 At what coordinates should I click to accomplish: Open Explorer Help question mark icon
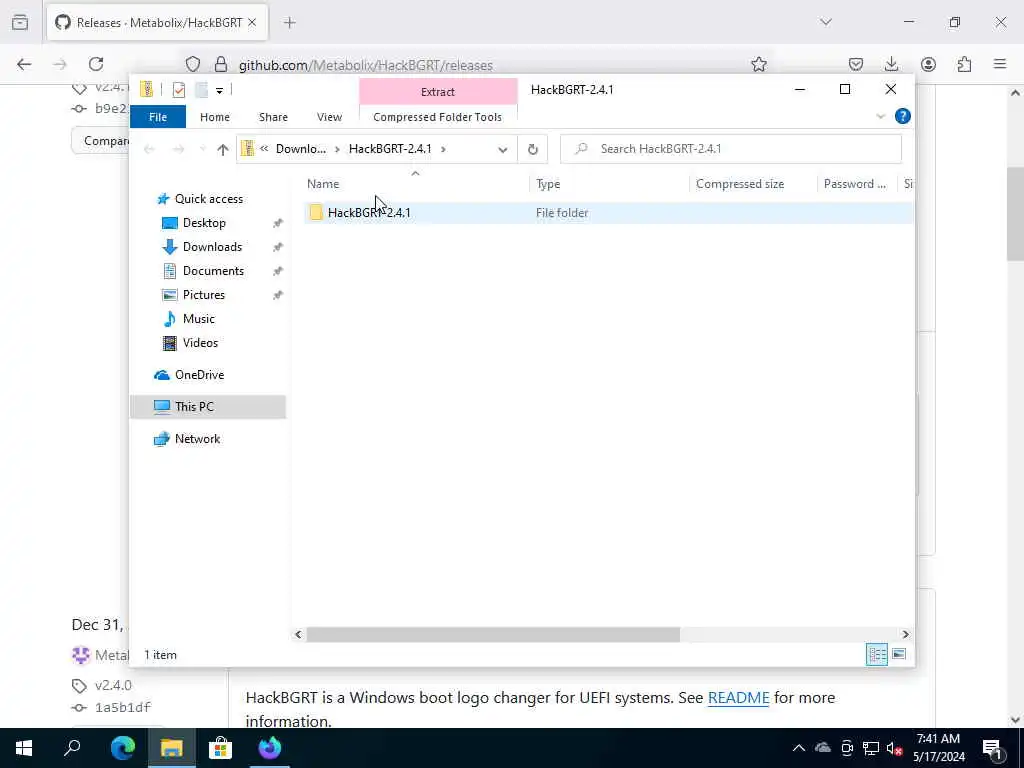click(903, 116)
